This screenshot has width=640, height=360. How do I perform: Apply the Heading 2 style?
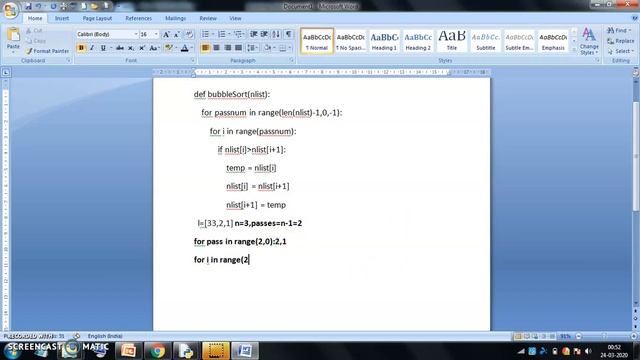pyautogui.click(x=418, y=41)
